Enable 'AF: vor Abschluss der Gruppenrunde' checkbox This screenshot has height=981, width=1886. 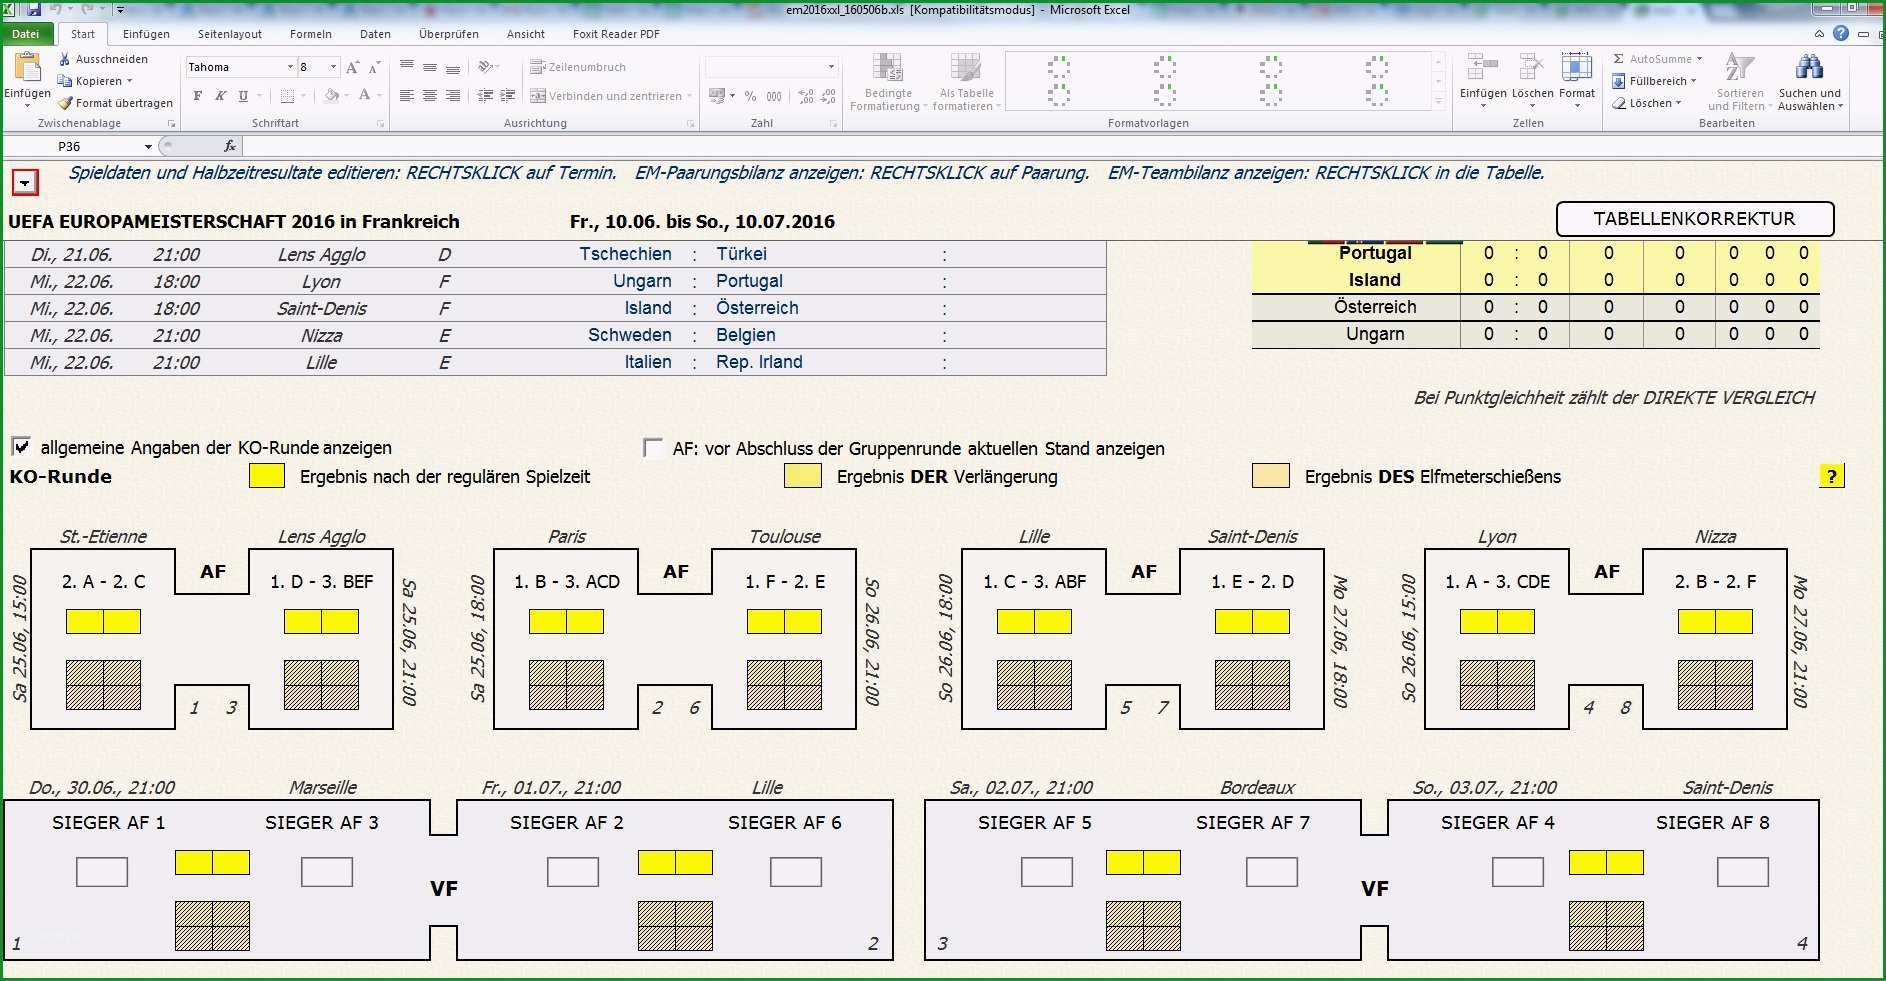[653, 447]
